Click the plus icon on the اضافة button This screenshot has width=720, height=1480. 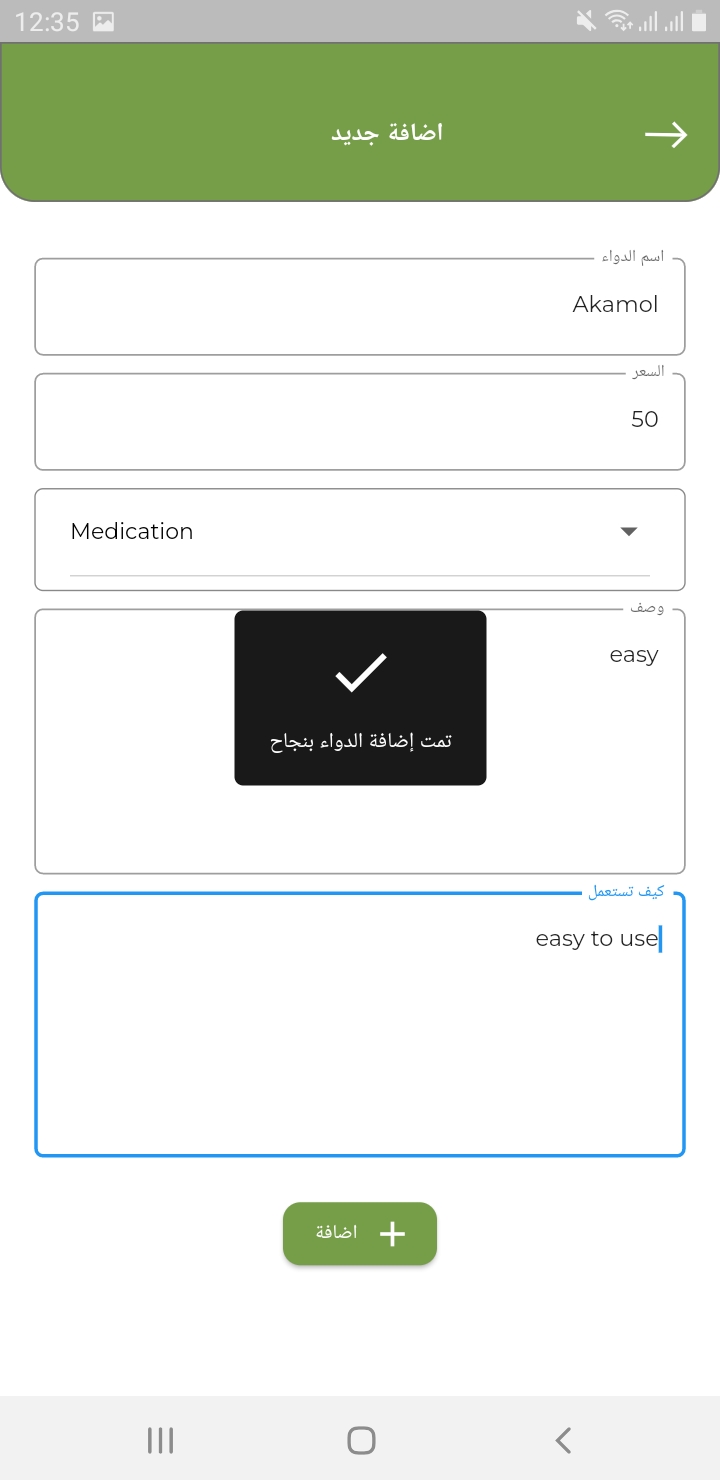coord(392,1233)
